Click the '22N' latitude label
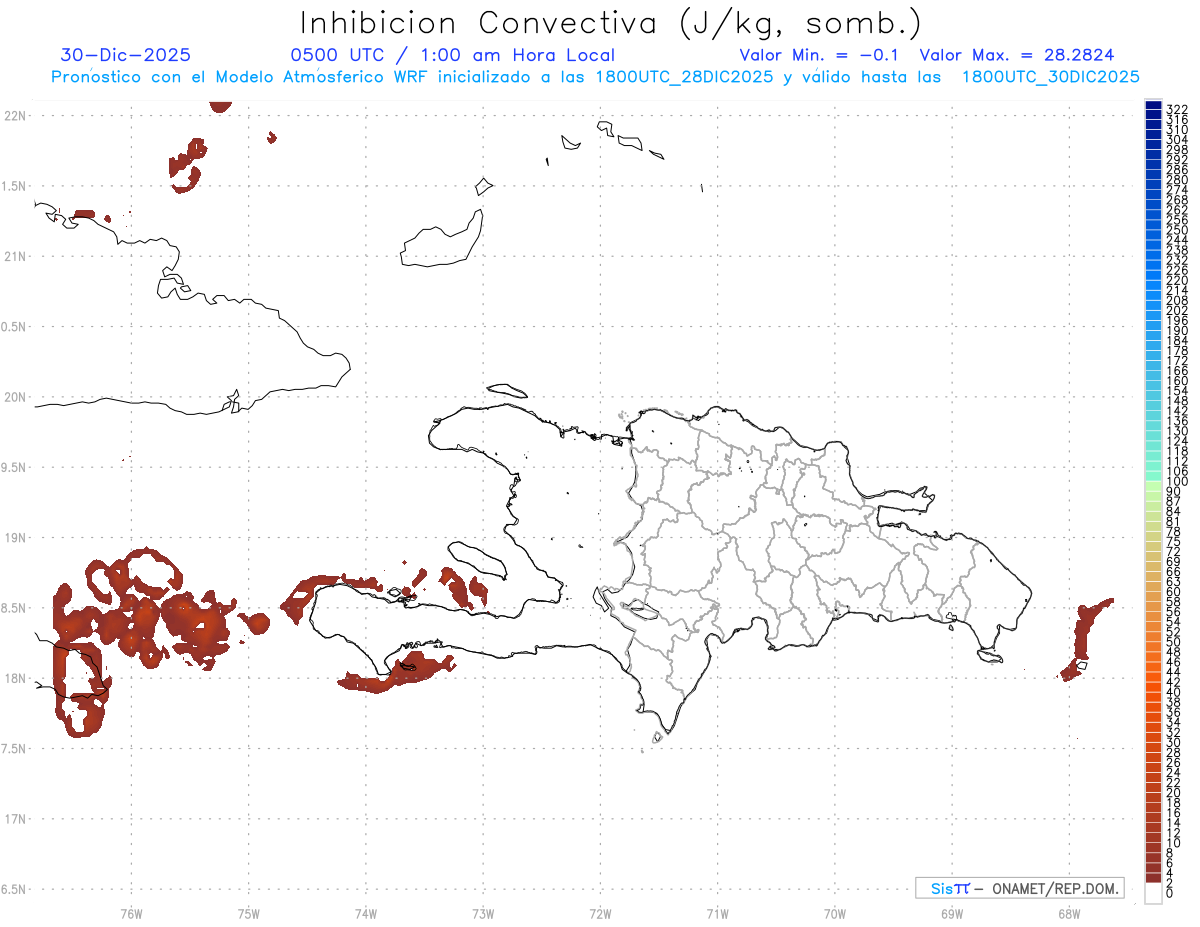 pos(14,115)
